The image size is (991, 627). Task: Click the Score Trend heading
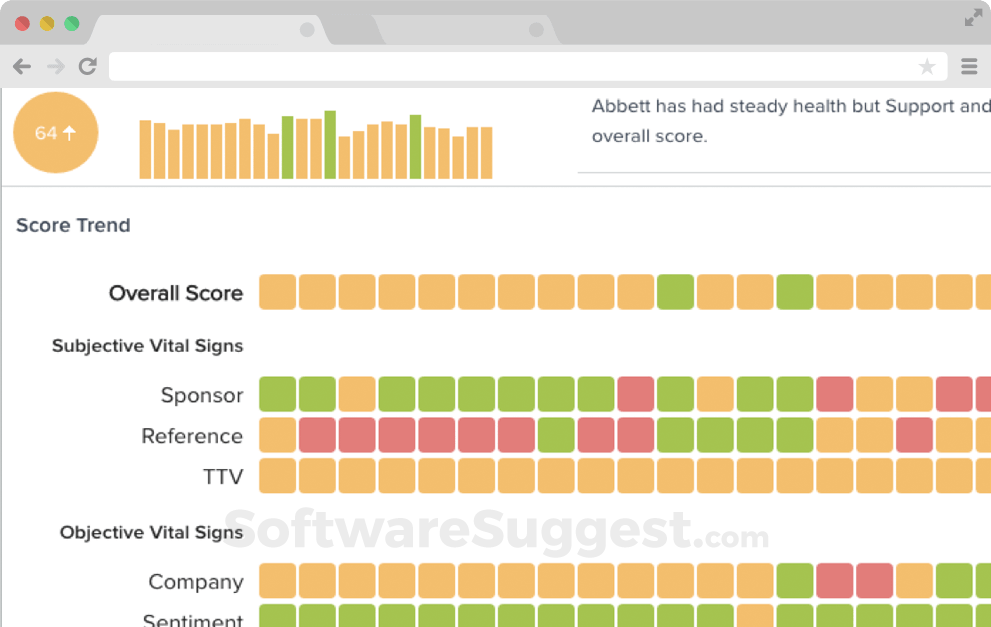[73, 225]
